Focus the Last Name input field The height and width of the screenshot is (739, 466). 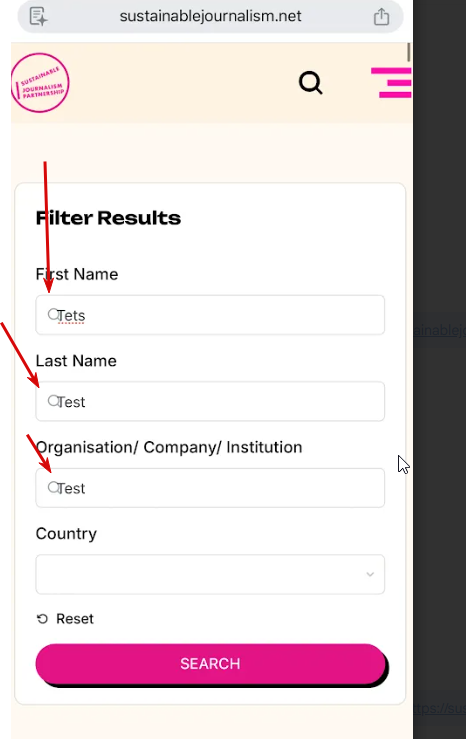click(x=210, y=402)
